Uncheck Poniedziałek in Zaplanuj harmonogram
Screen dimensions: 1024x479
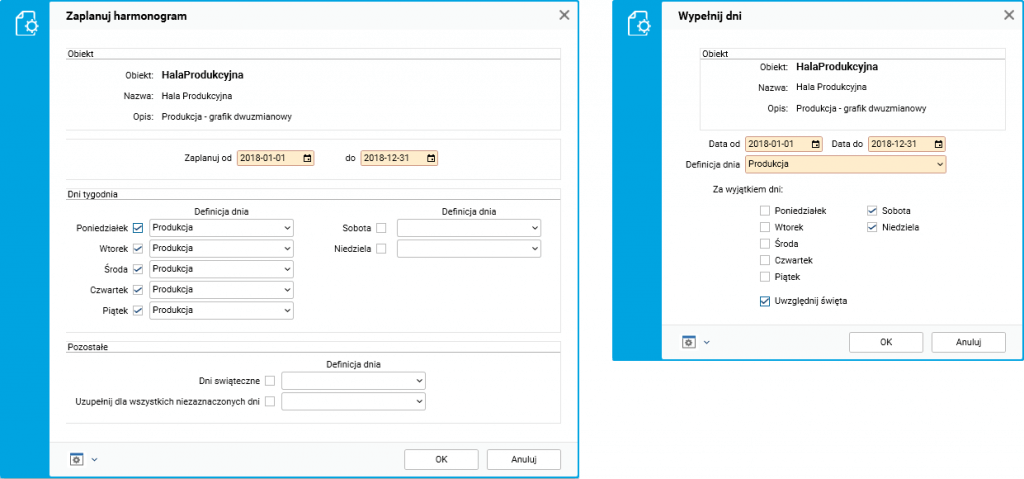pyautogui.click(x=138, y=228)
